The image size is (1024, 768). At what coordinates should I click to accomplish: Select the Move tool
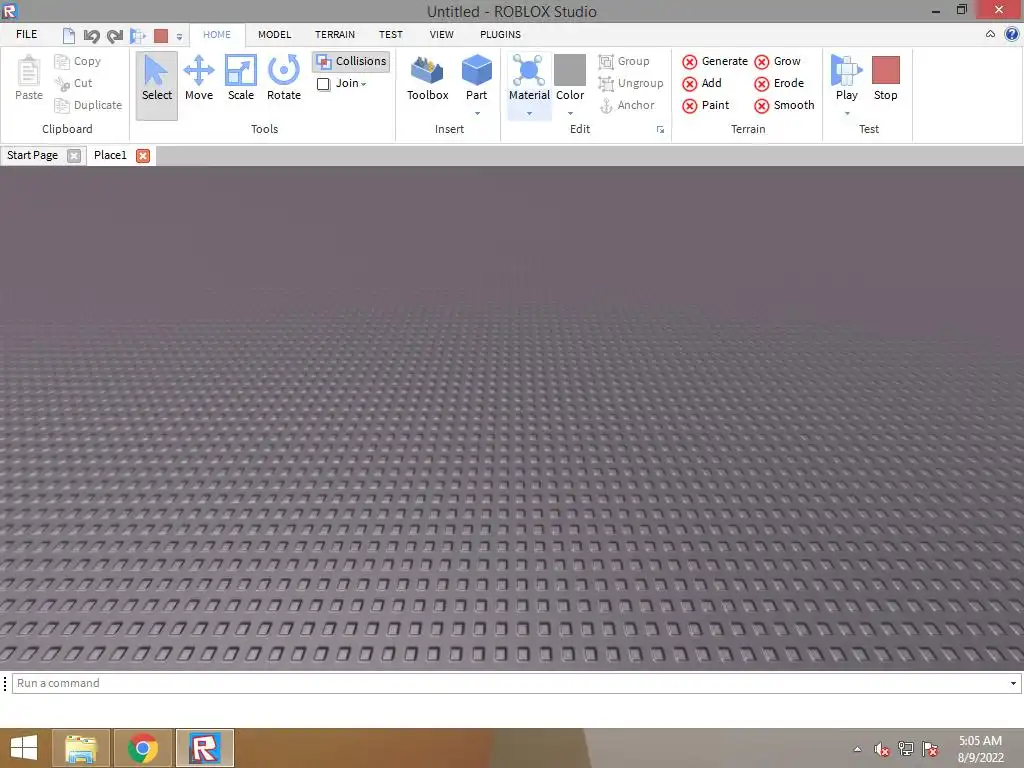click(199, 79)
